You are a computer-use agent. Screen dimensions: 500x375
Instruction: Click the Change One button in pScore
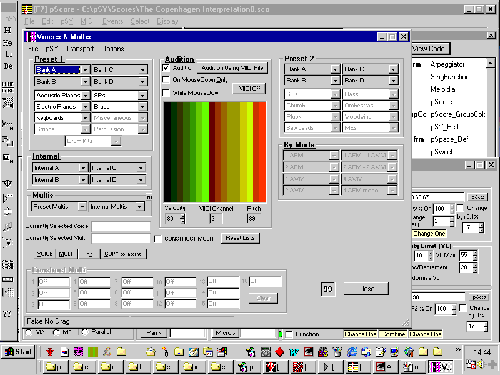click(429, 234)
